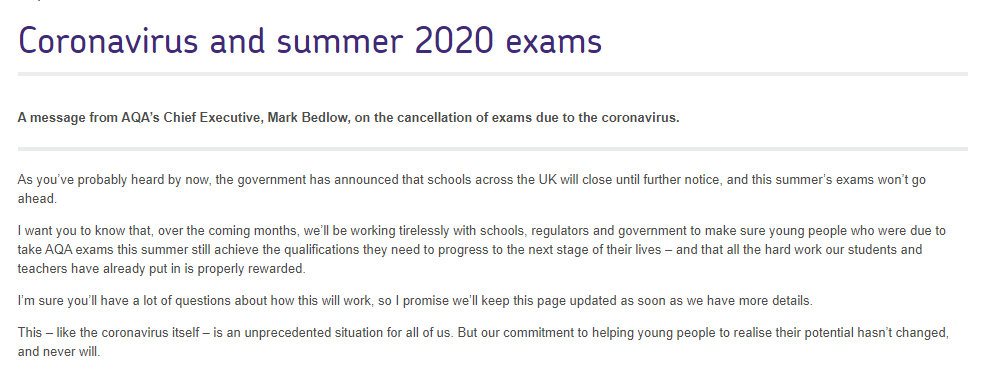Click the line 'teachers have already put in'
1005x387 pixels.
coord(162,269)
